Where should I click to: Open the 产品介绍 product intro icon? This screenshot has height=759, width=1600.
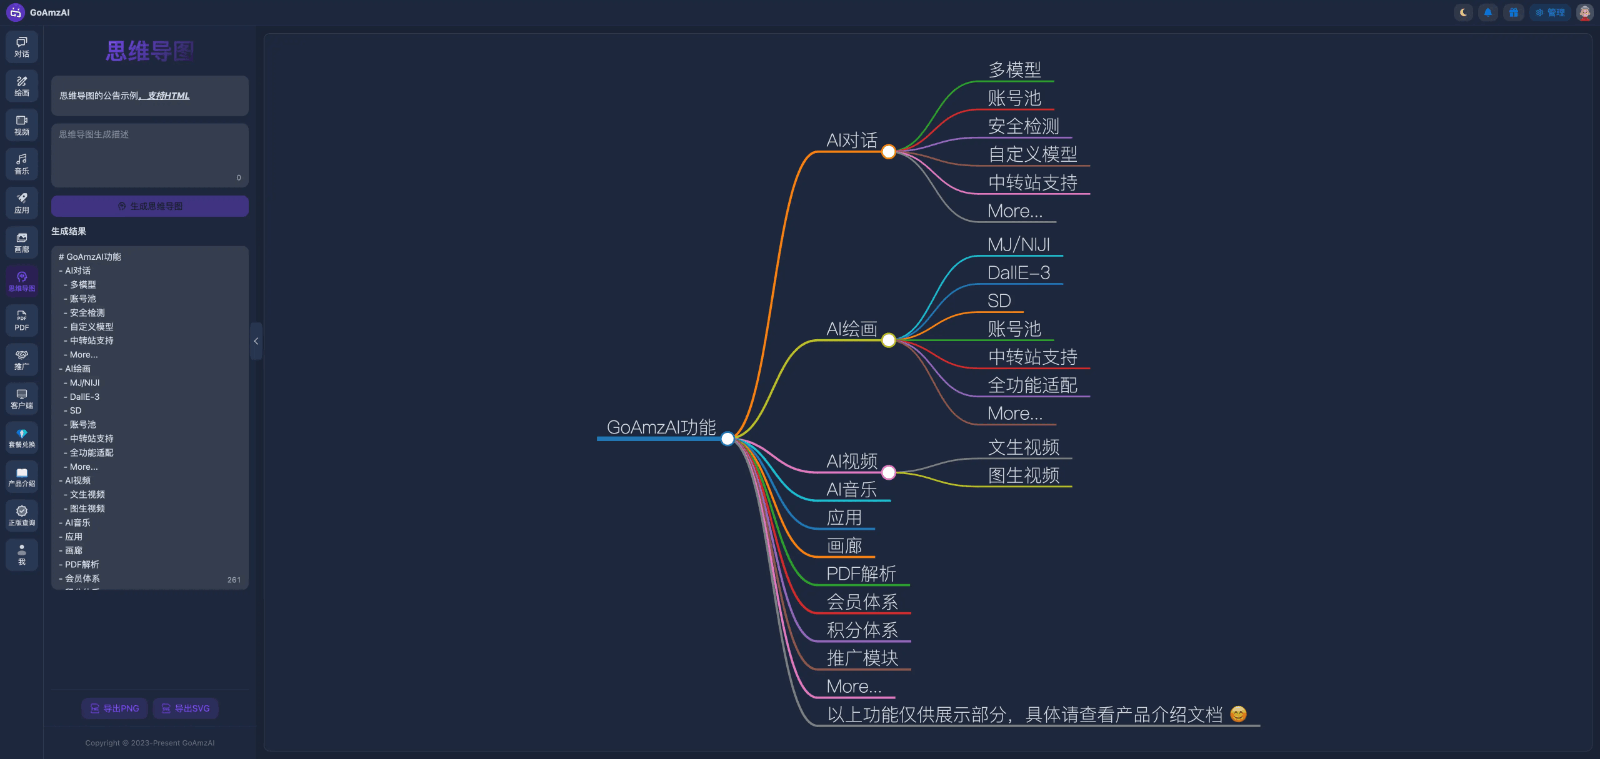point(22,475)
